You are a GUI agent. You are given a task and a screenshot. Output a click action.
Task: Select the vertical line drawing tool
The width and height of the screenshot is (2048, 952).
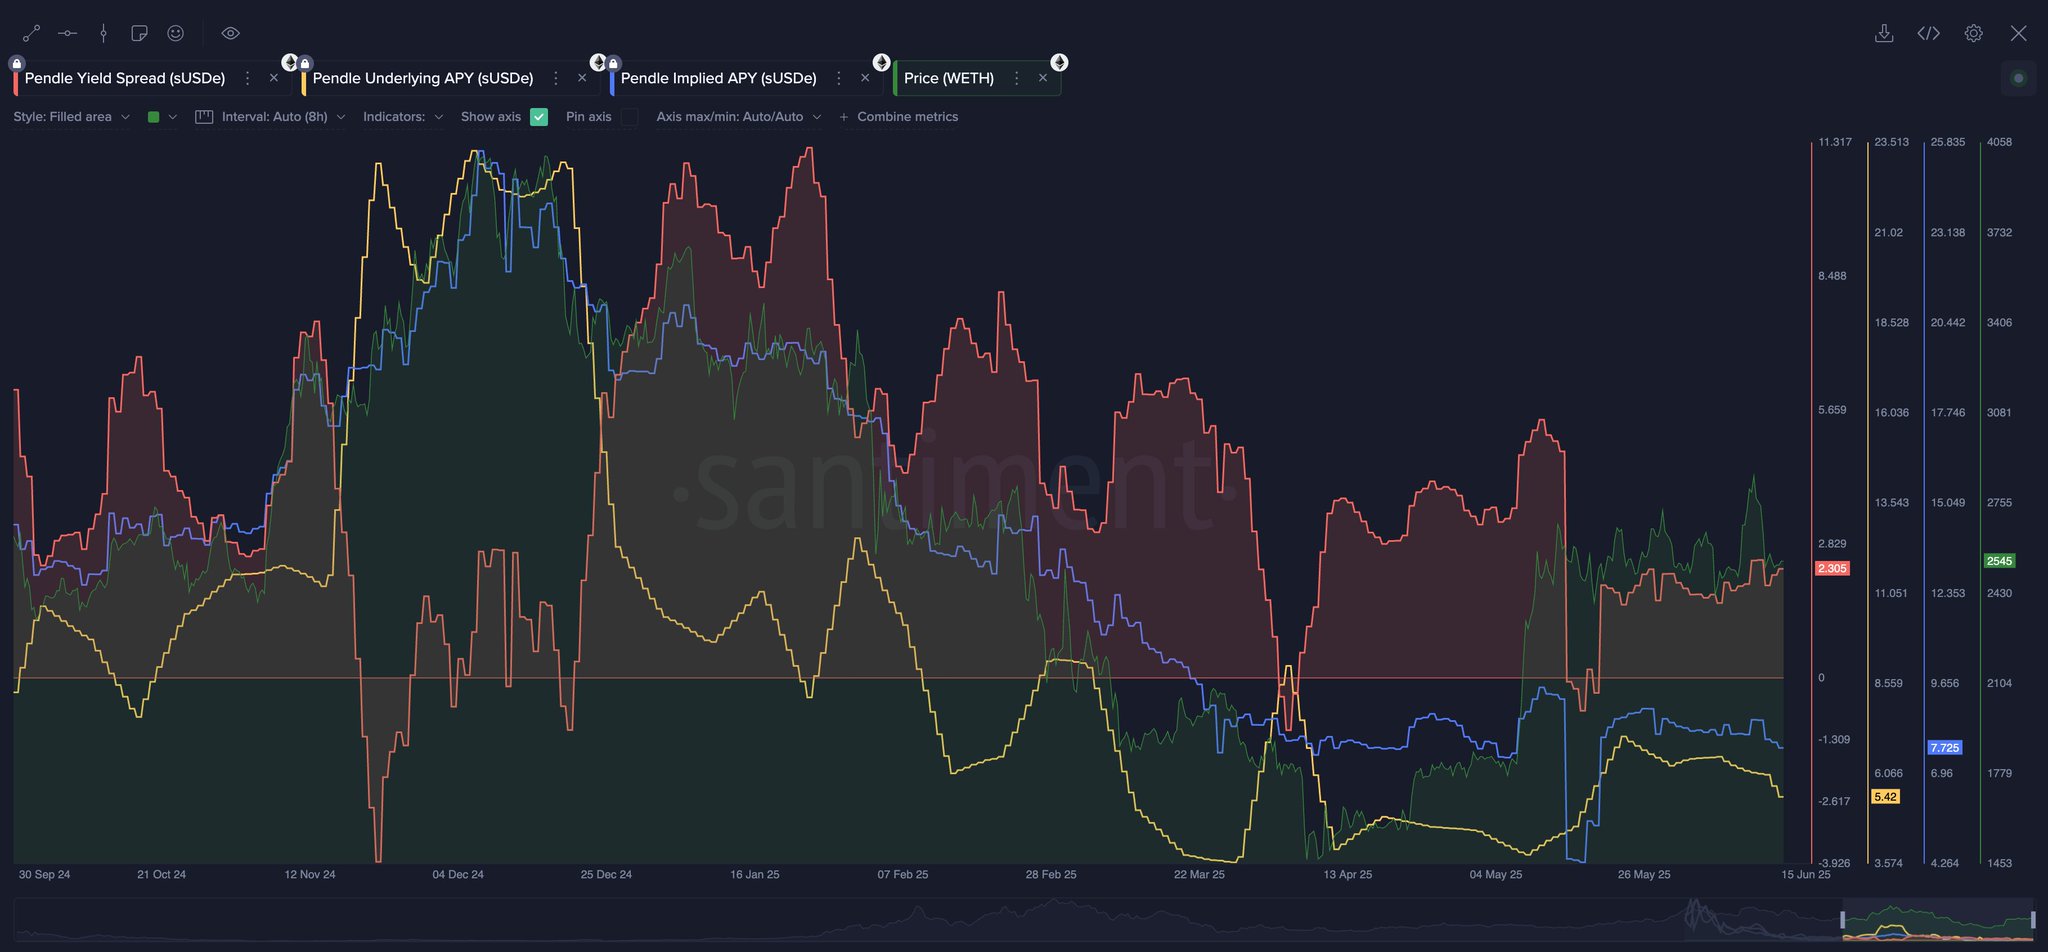coord(103,33)
